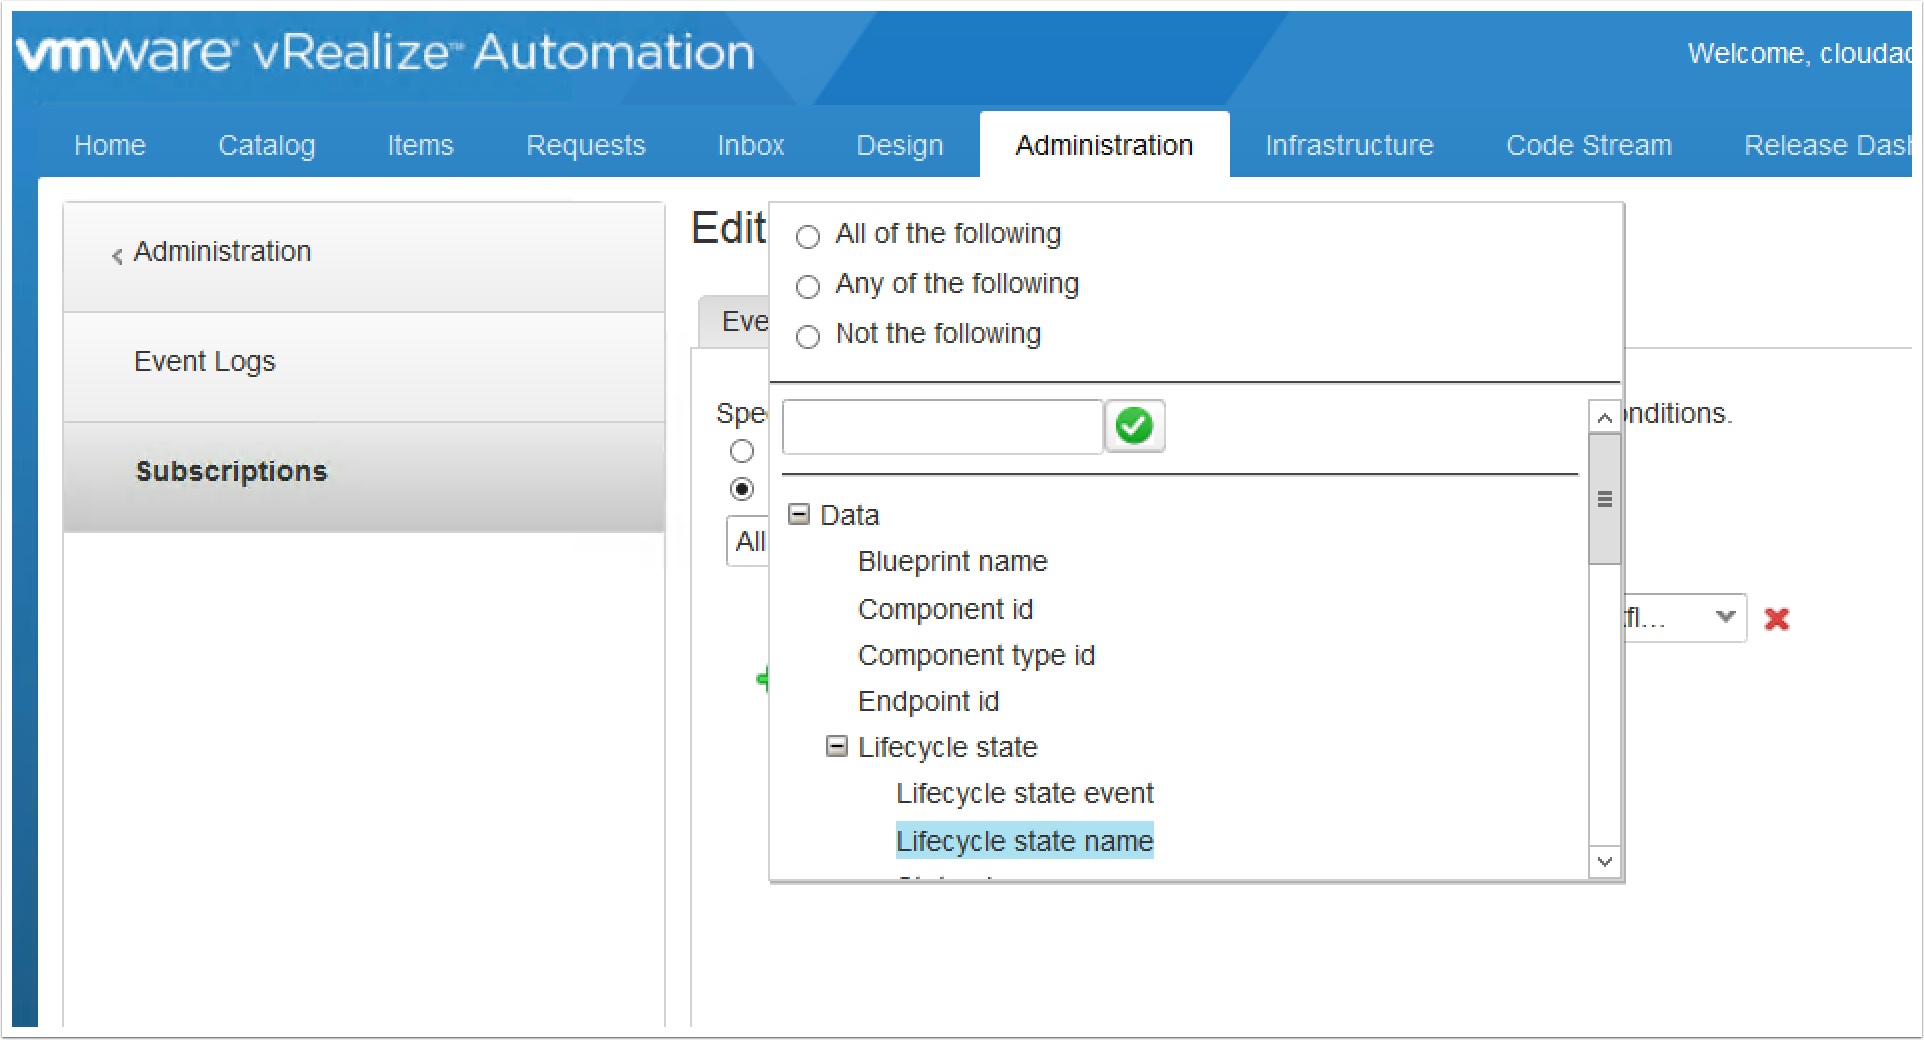
Task: Select the Administration tab
Action: tap(1104, 145)
